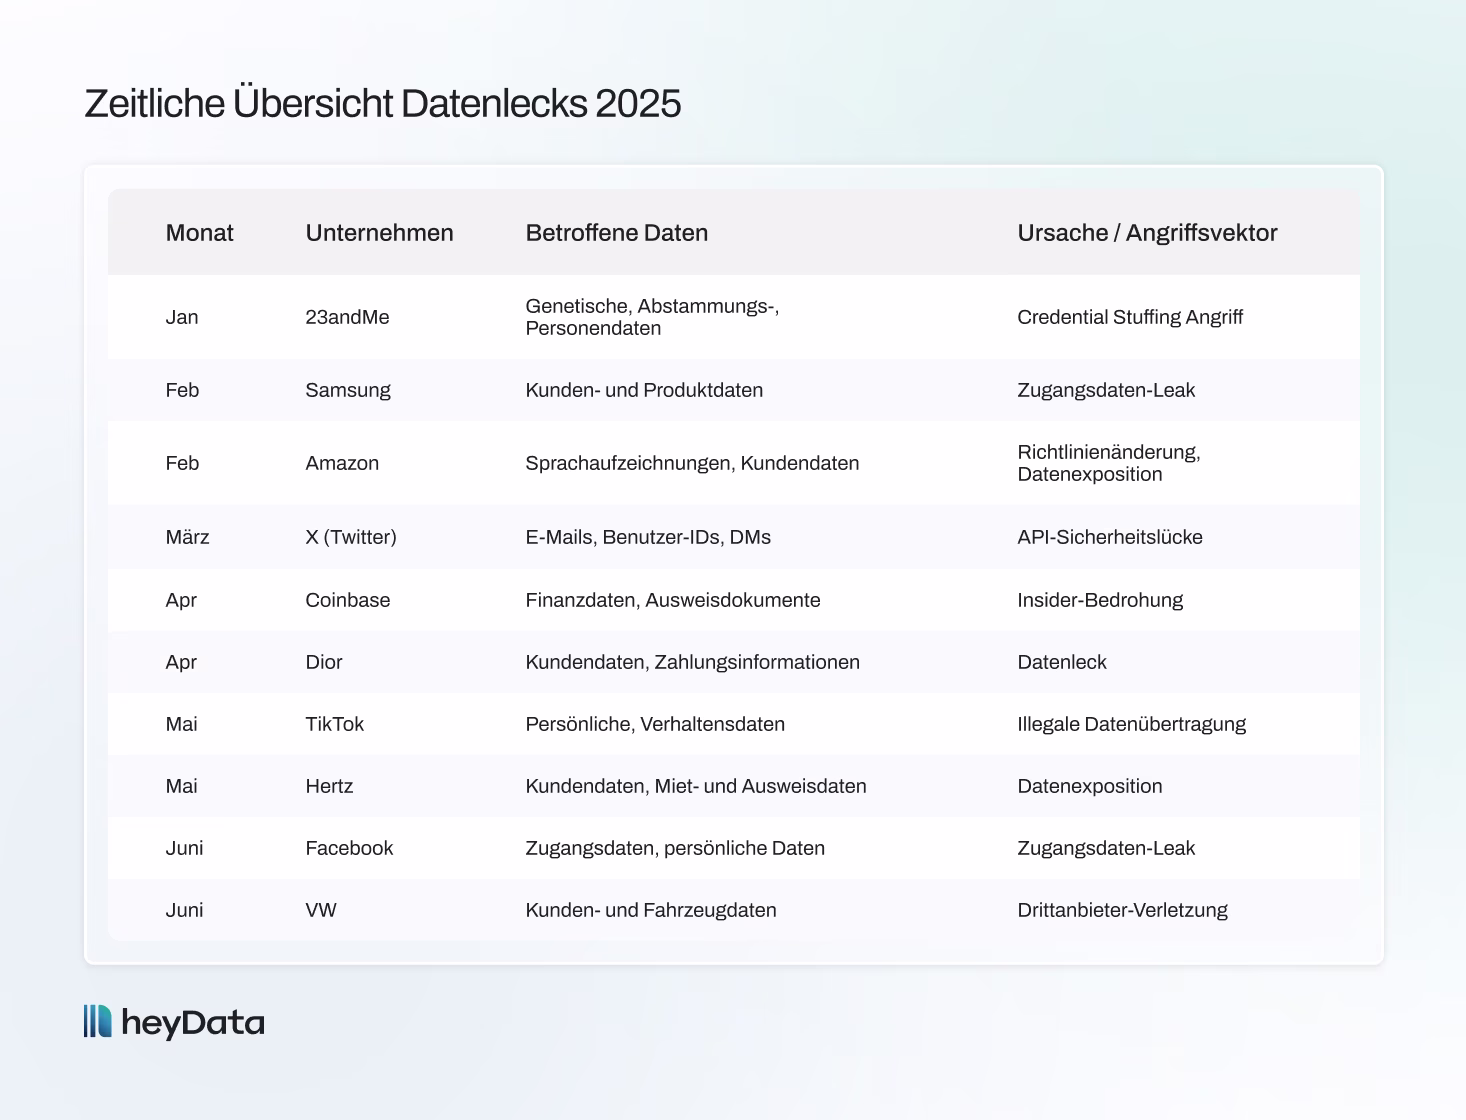Click the 'Zugangsdaten, persönliche Daten' cell
The image size is (1466, 1120).
(675, 848)
